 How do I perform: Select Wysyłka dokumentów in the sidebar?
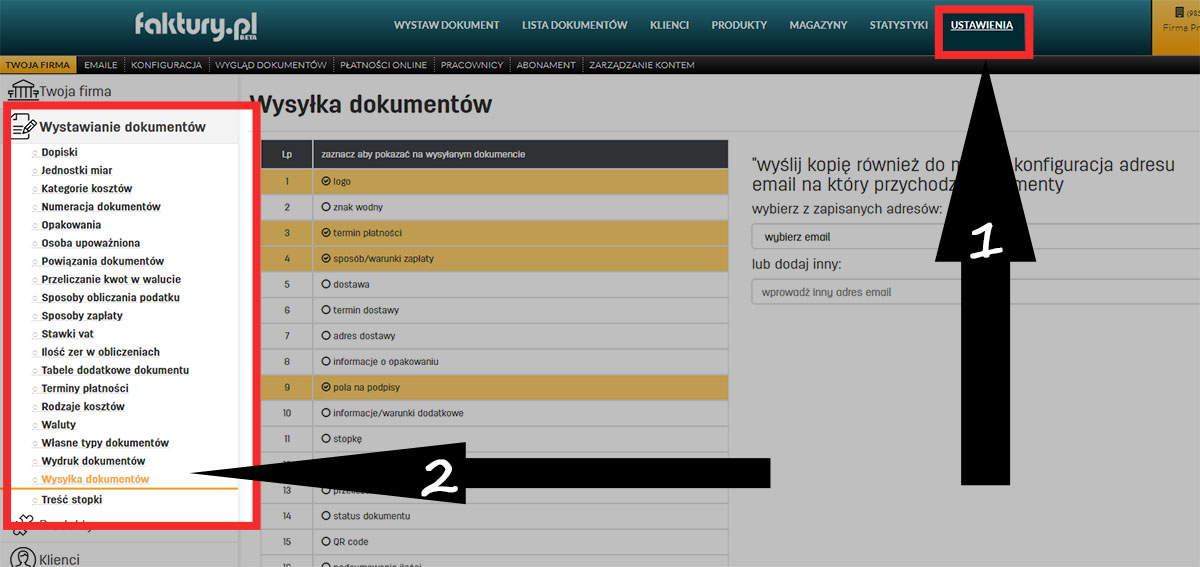click(x=96, y=479)
